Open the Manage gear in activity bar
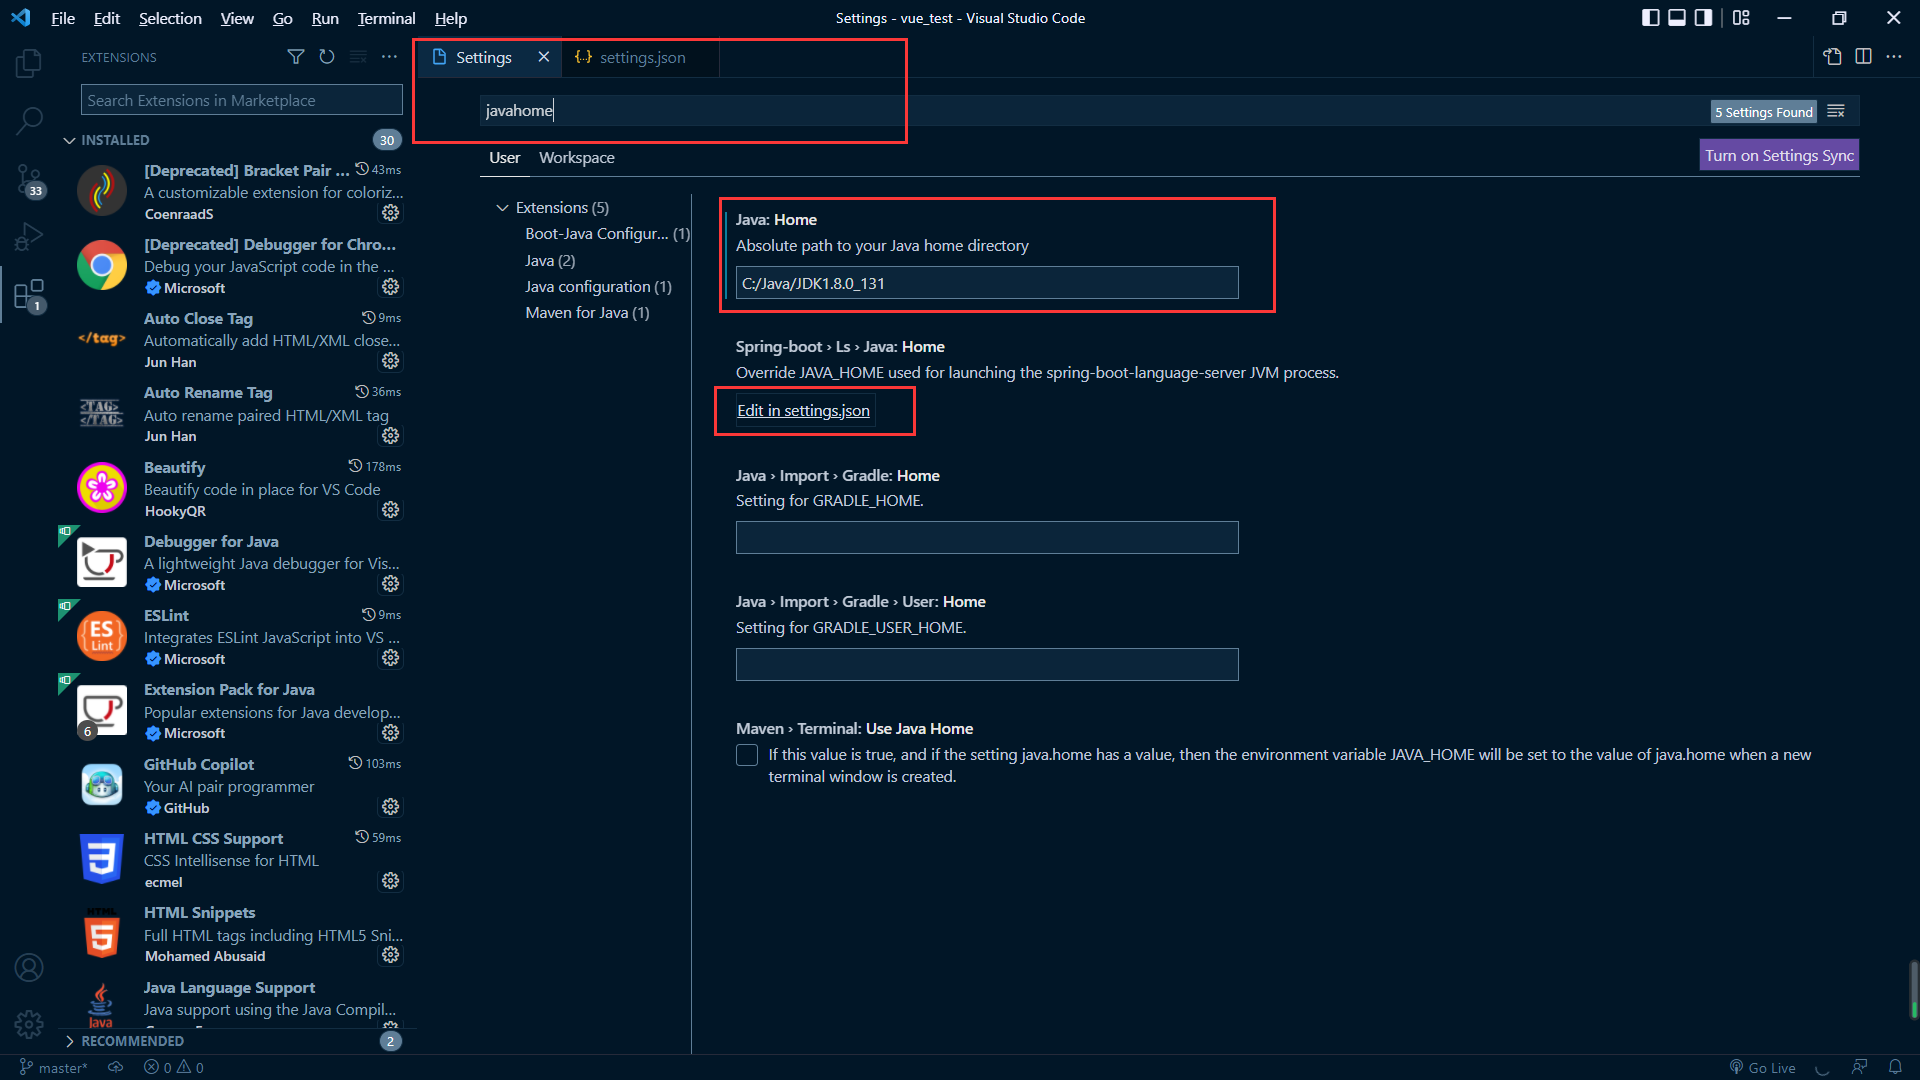 click(29, 1024)
